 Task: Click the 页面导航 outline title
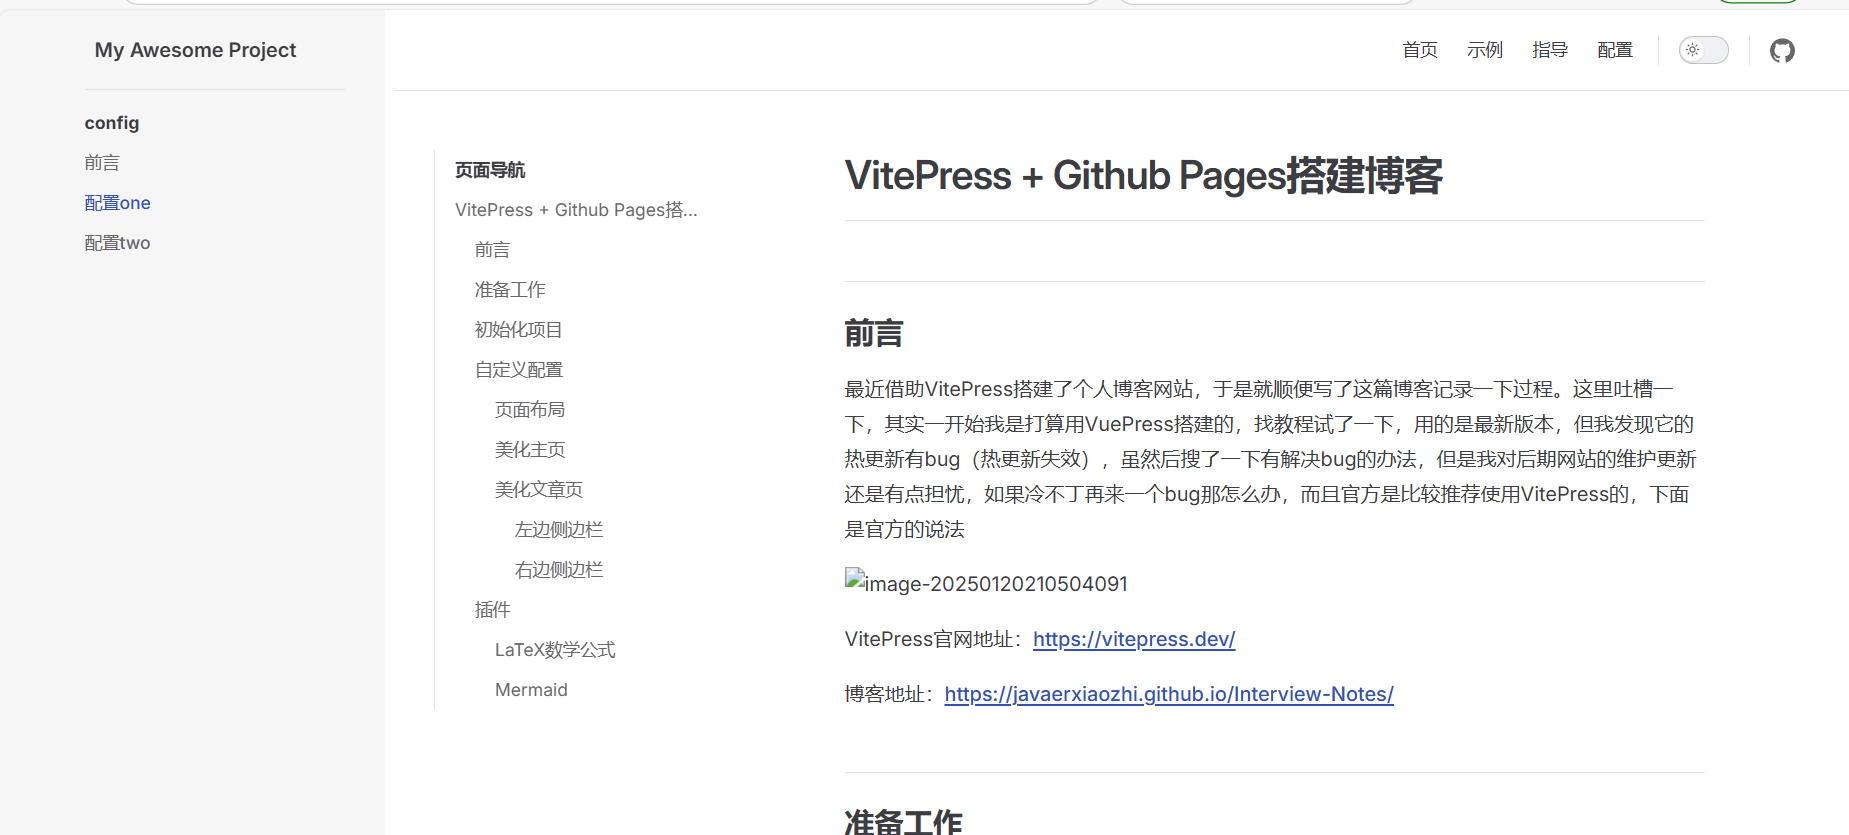tap(490, 170)
